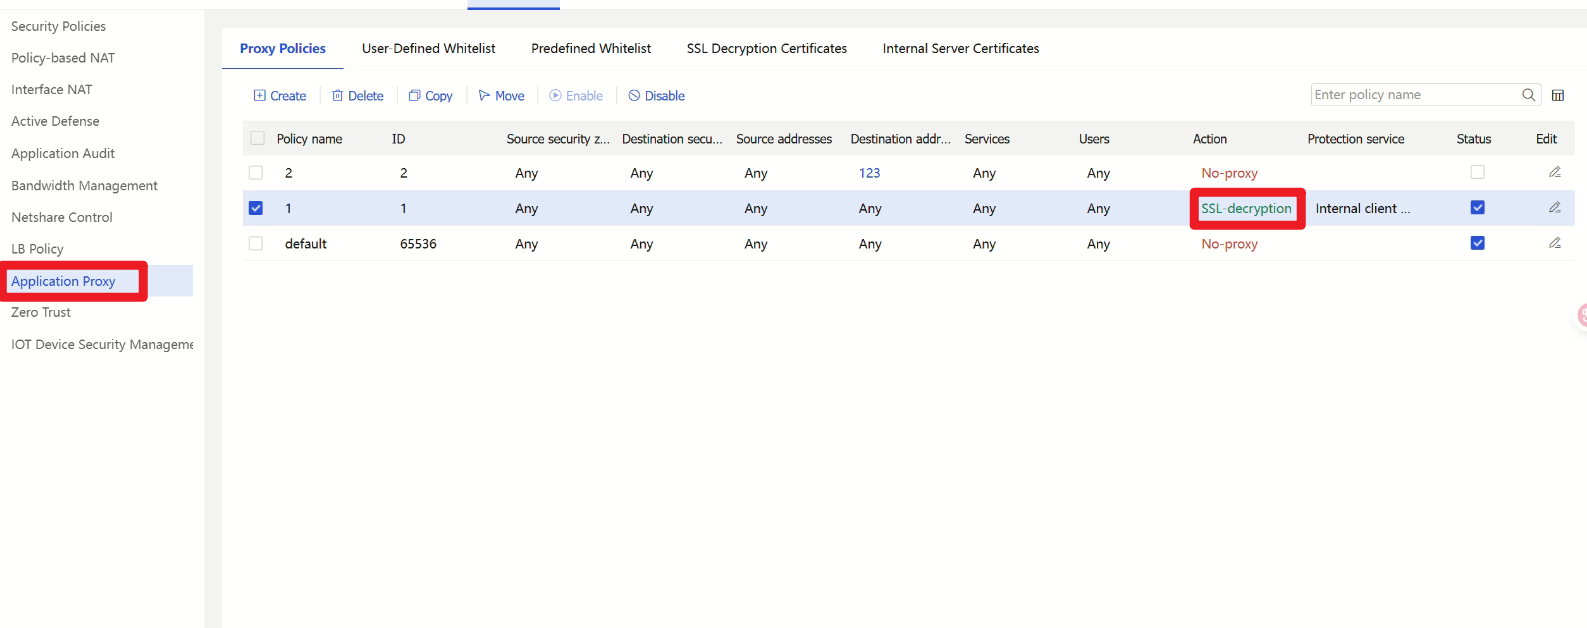Click the Destination addresses column header

coord(900,139)
